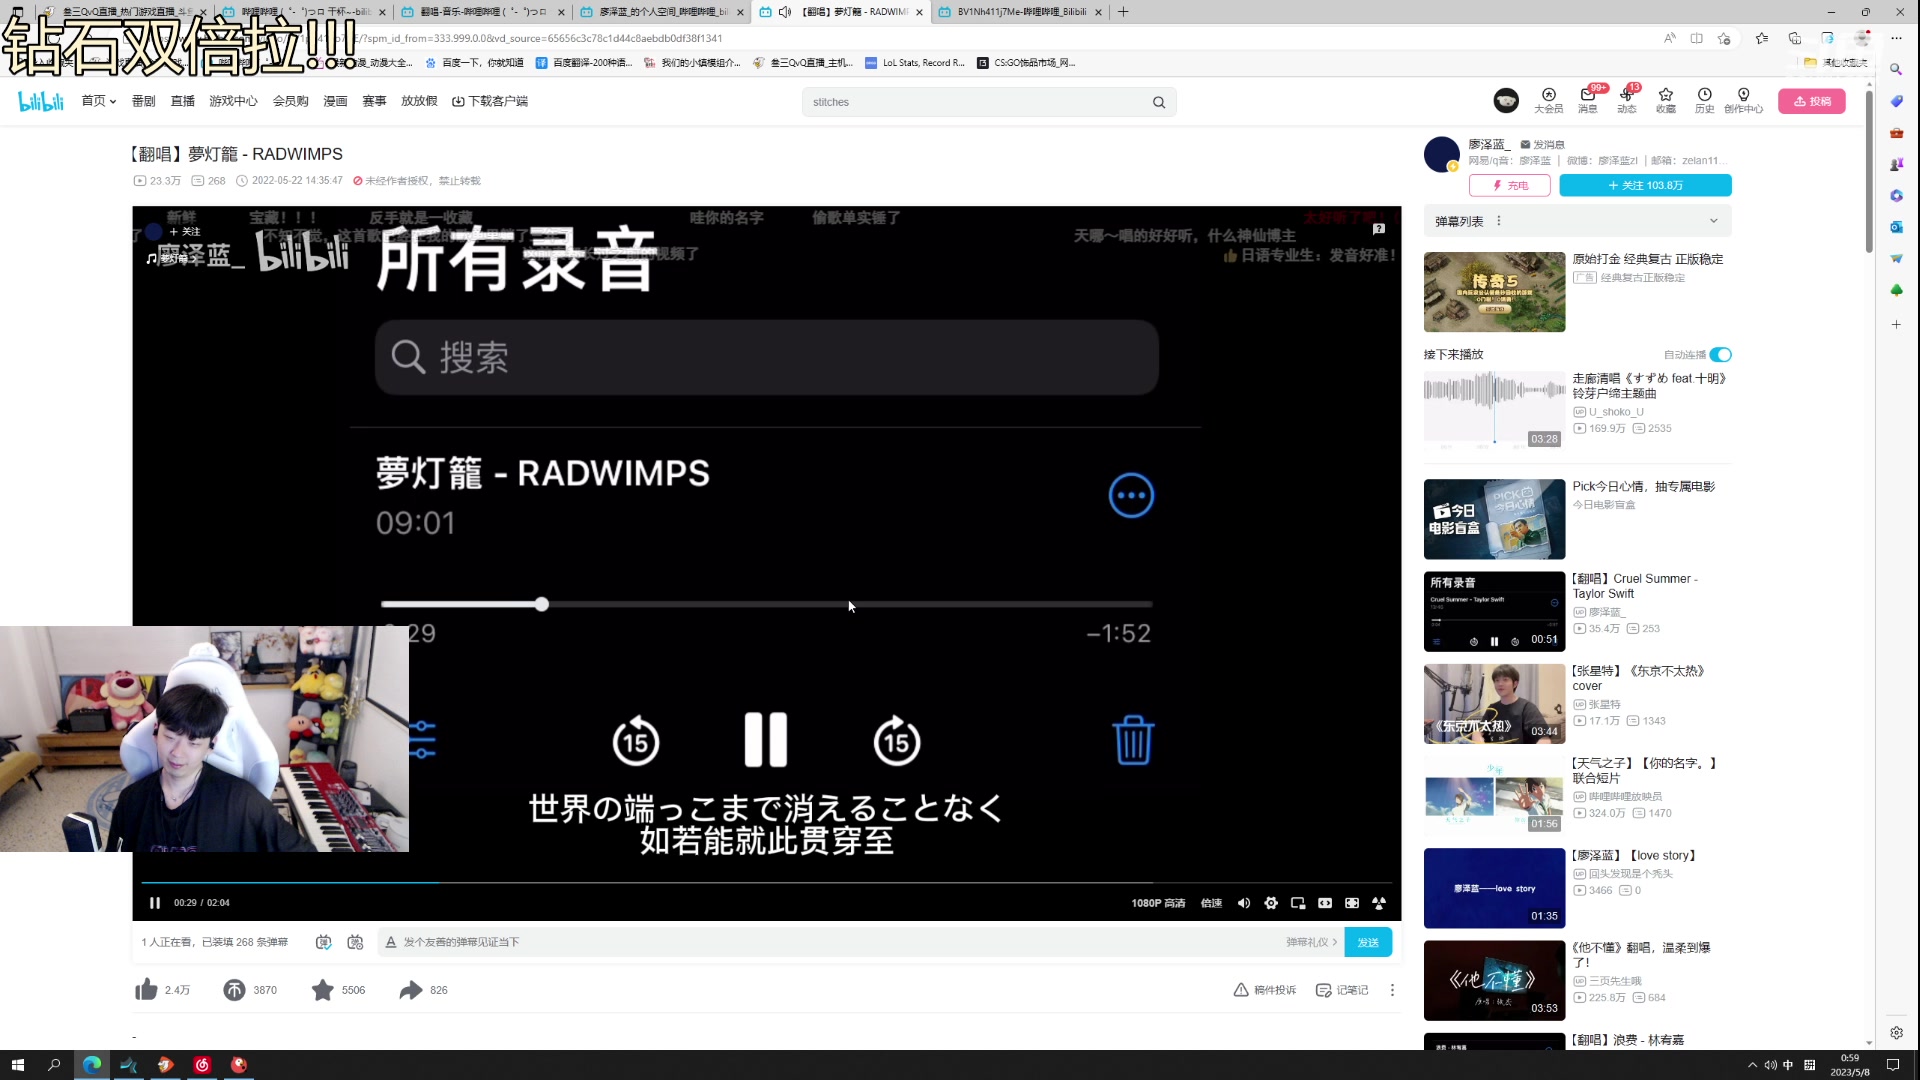Open the 消息 messages icon in top bar

(1588, 100)
